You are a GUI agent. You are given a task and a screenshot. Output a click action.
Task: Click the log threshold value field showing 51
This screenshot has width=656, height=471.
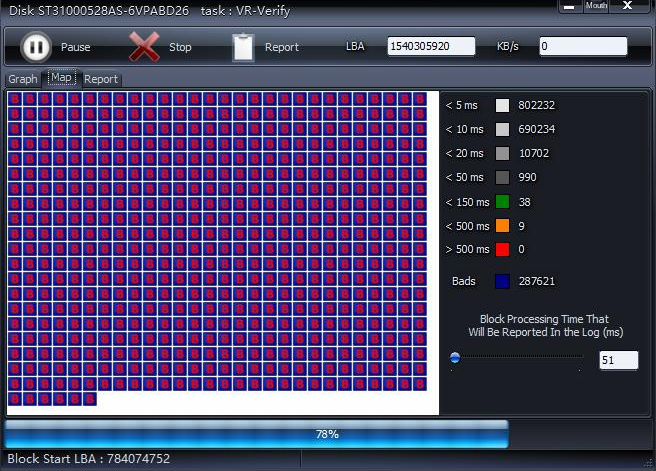(x=618, y=360)
